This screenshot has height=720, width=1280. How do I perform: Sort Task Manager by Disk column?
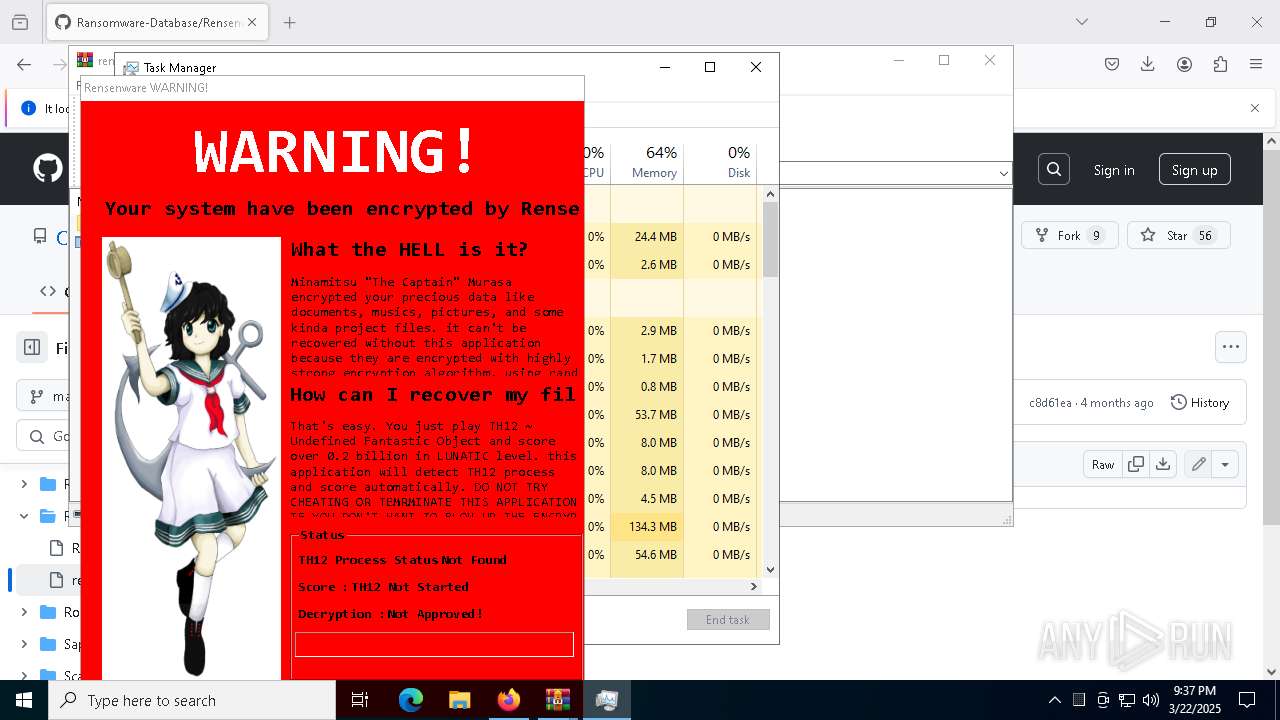point(720,162)
